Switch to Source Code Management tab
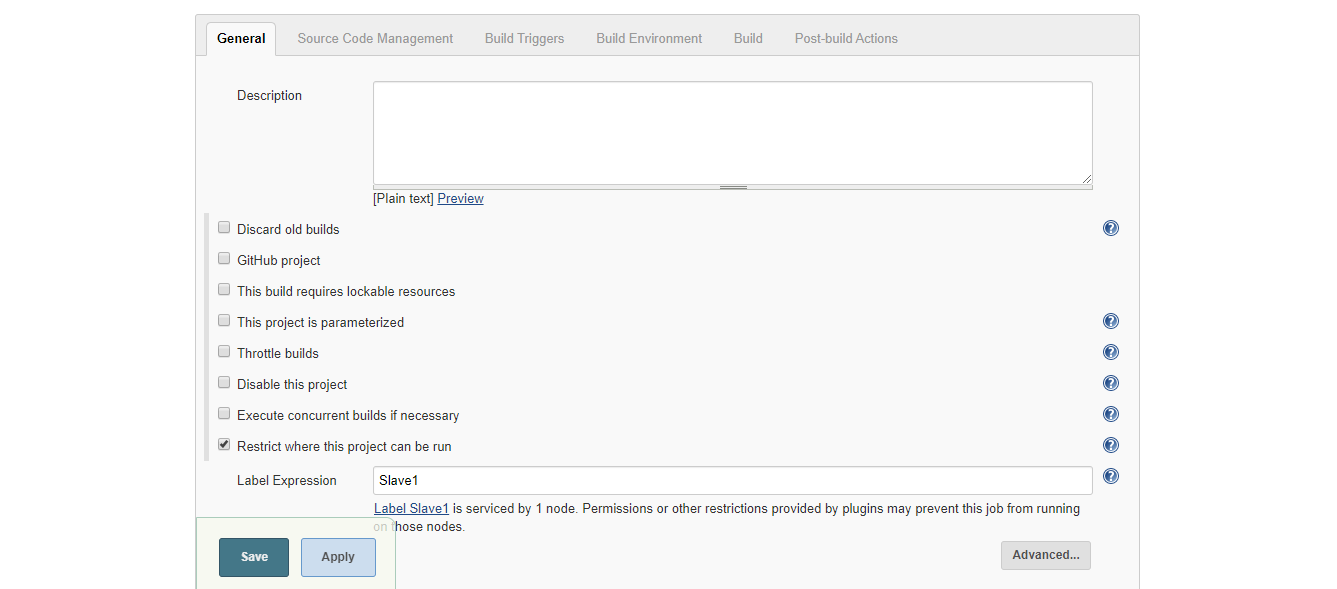 [375, 39]
